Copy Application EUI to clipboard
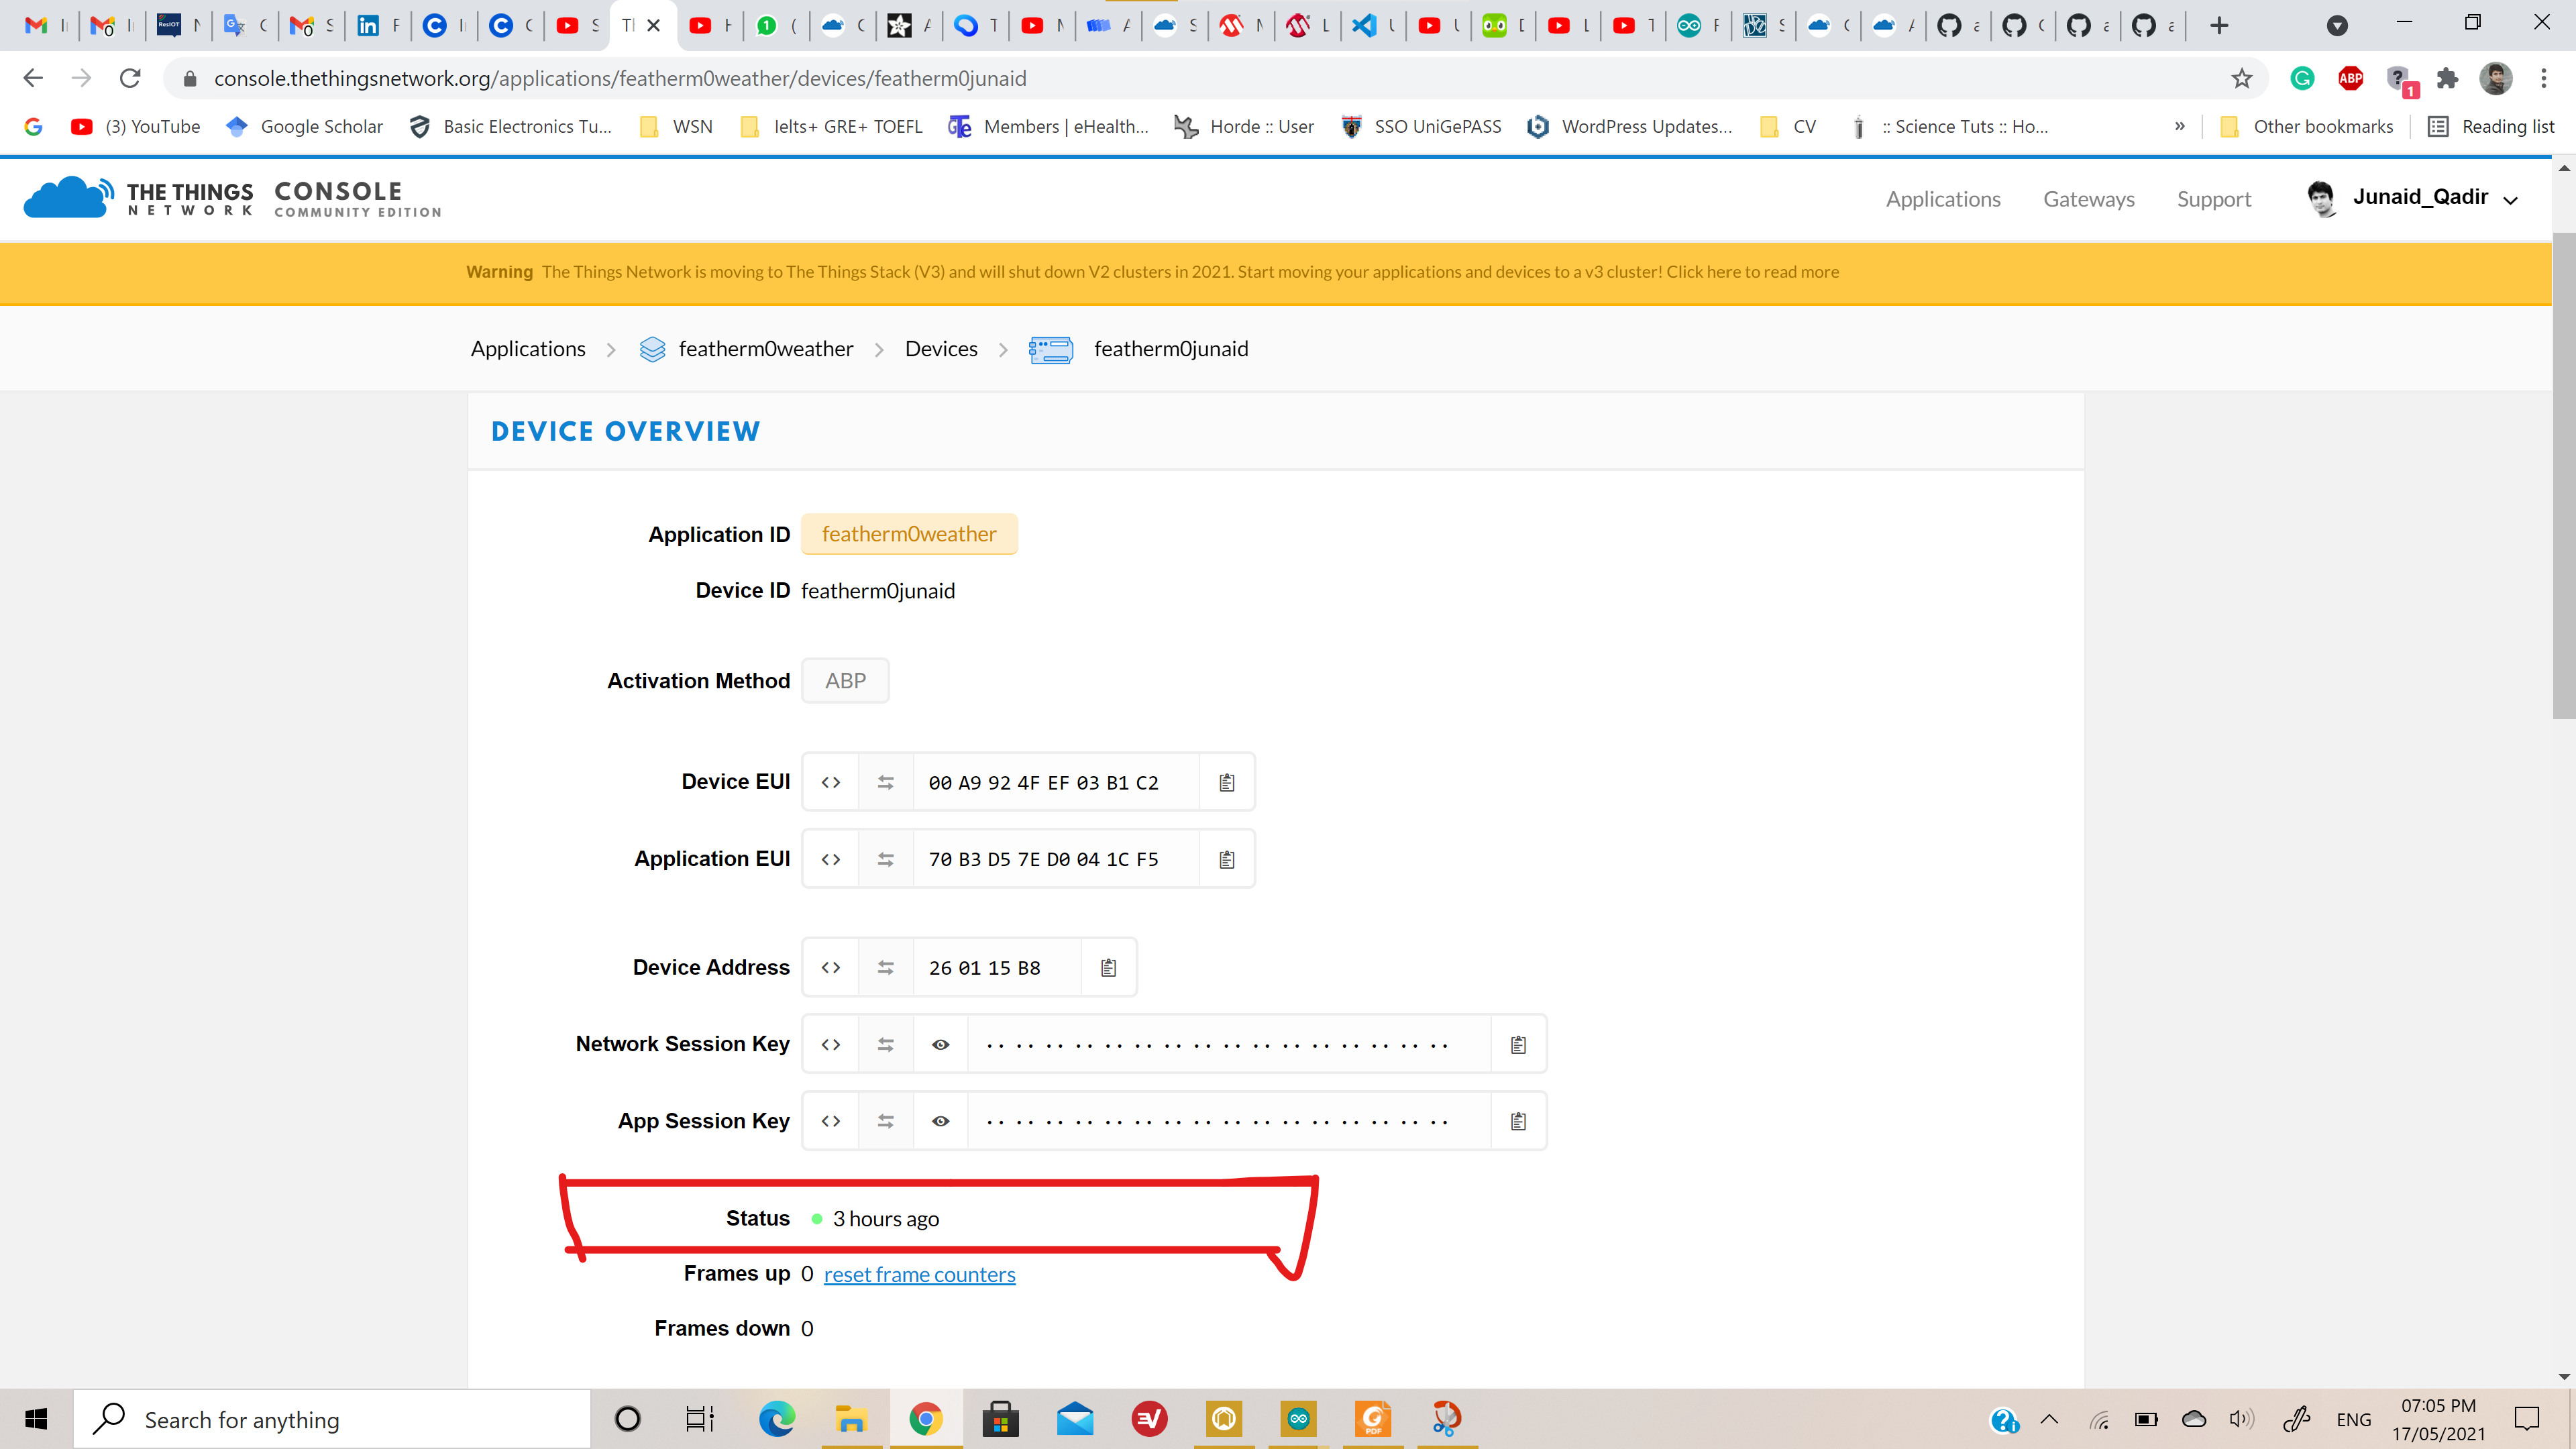The image size is (2576, 1449). [x=1227, y=859]
